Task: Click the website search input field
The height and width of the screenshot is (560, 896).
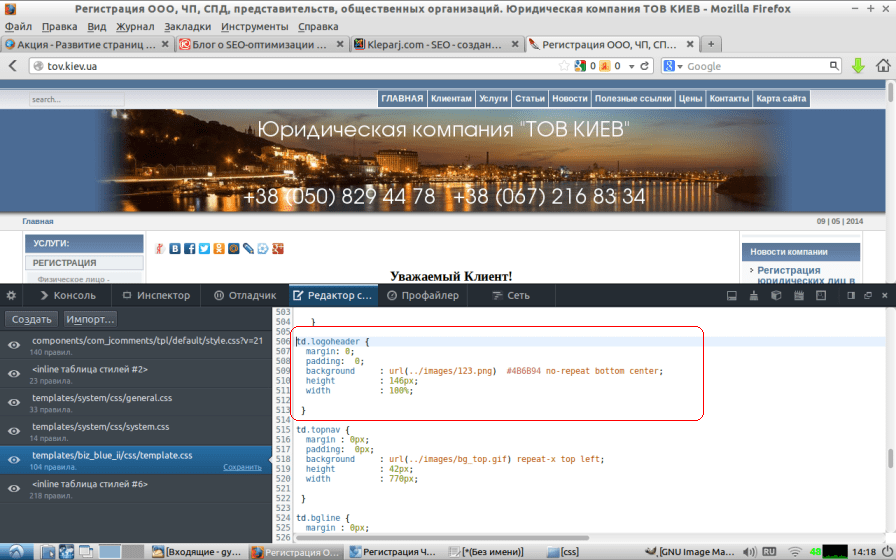Action: click(x=77, y=99)
